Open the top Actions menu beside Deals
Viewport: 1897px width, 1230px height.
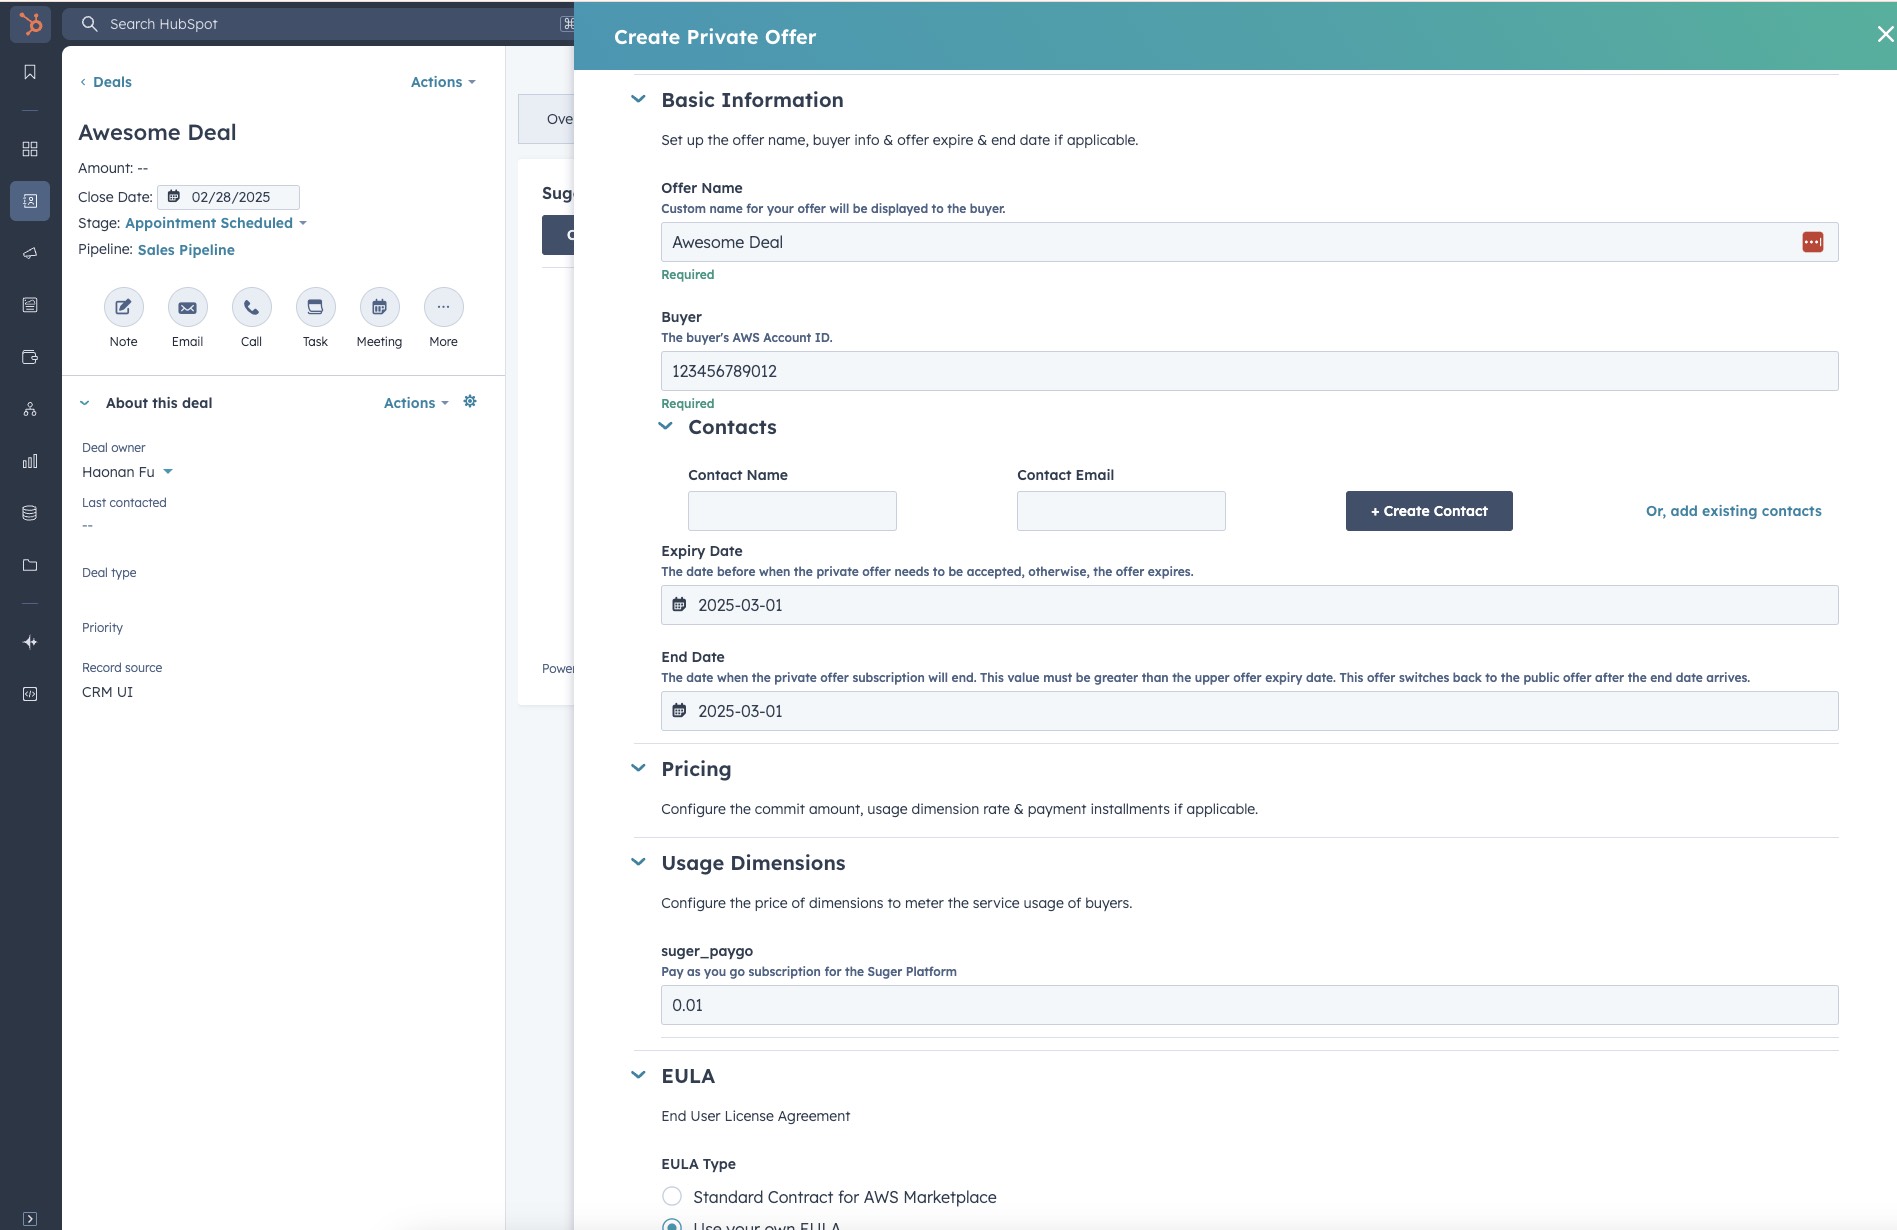[442, 82]
